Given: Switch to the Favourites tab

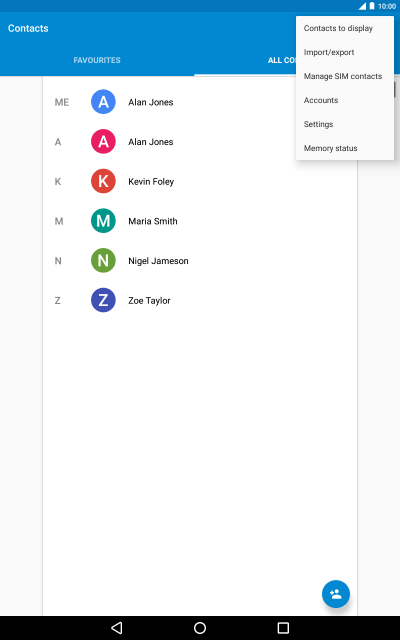Looking at the screenshot, I should pyautogui.click(x=97, y=60).
